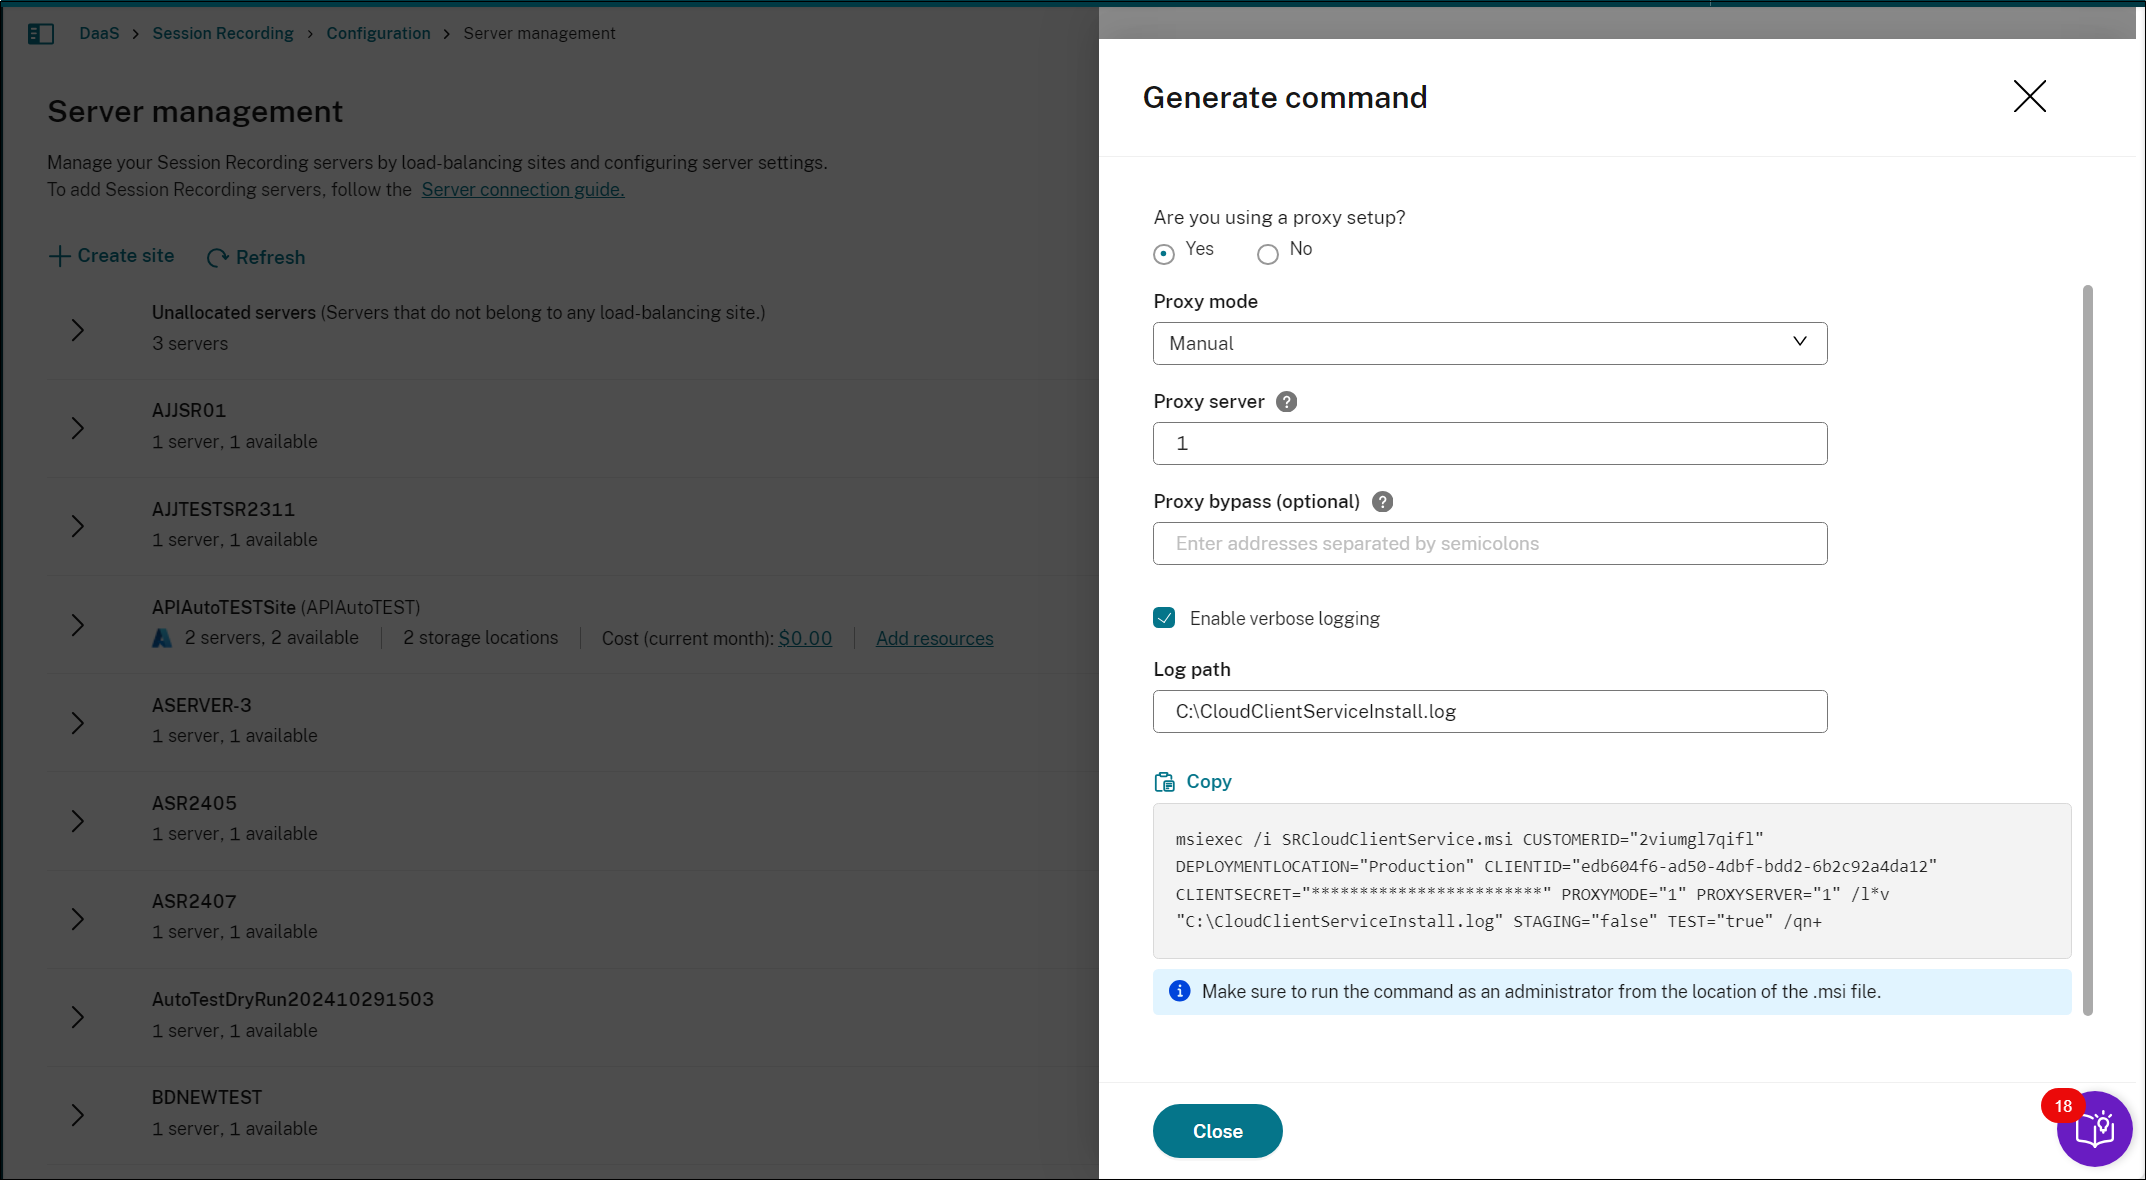This screenshot has height=1180, width=2146.
Task: Go to Session Recording breadcrumb
Action: tap(223, 33)
